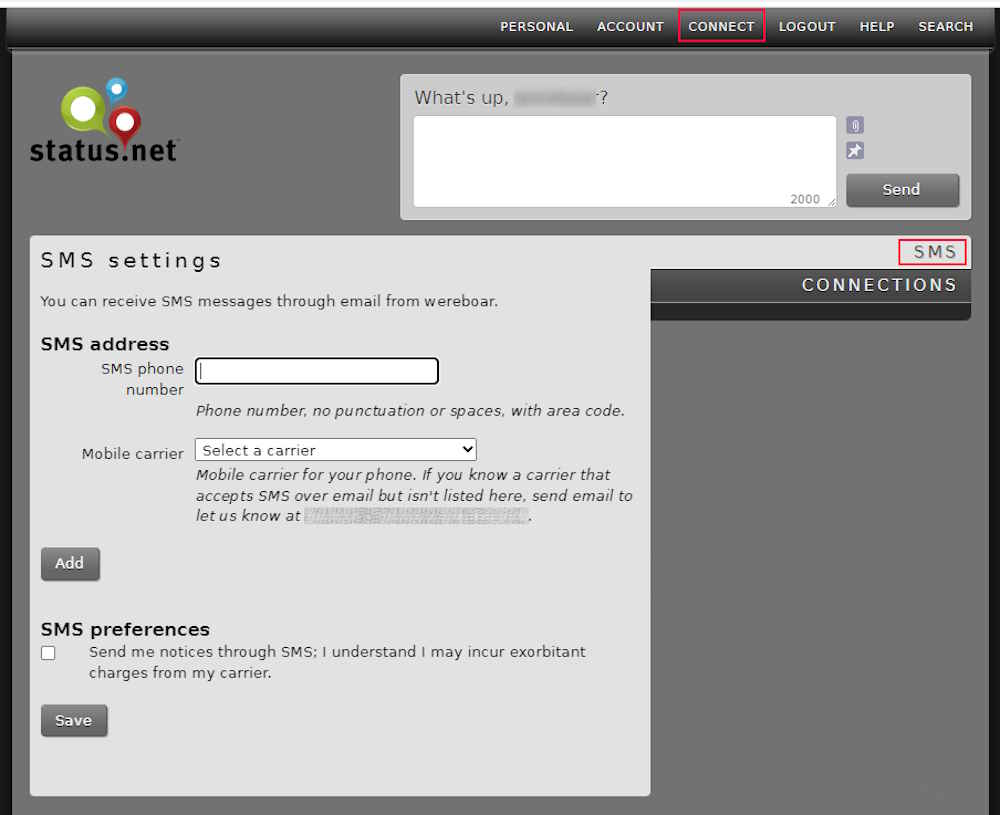Open the HELP page link
Image resolution: width=1000 pixels, height=815 pixels.
(877, 27)
